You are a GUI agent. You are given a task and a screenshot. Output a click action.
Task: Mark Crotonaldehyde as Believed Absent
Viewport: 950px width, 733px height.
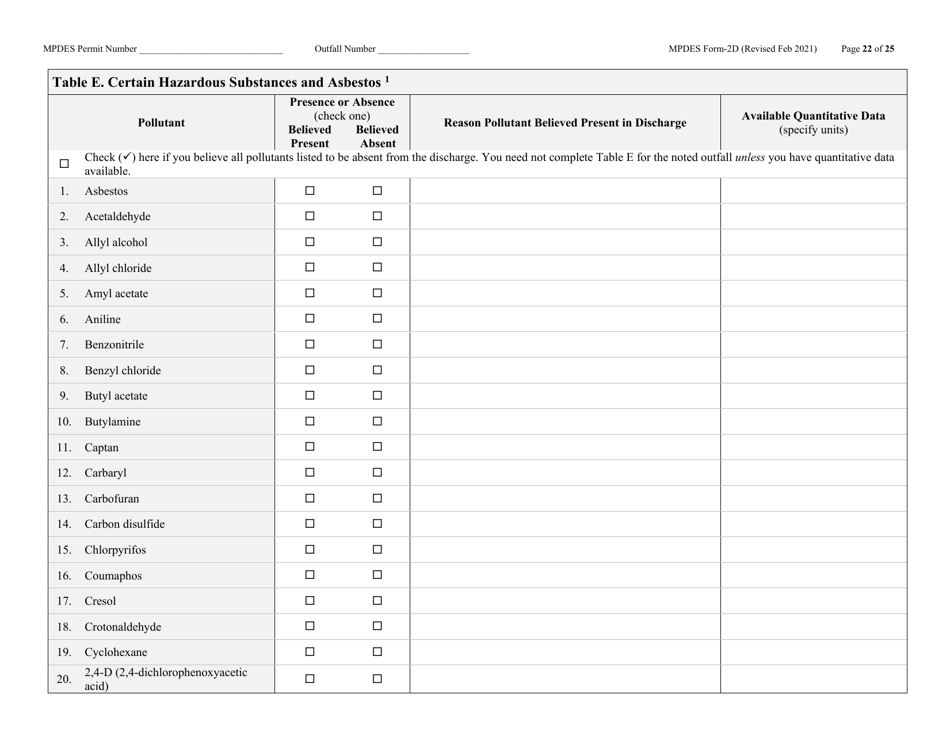coord(377,626)
